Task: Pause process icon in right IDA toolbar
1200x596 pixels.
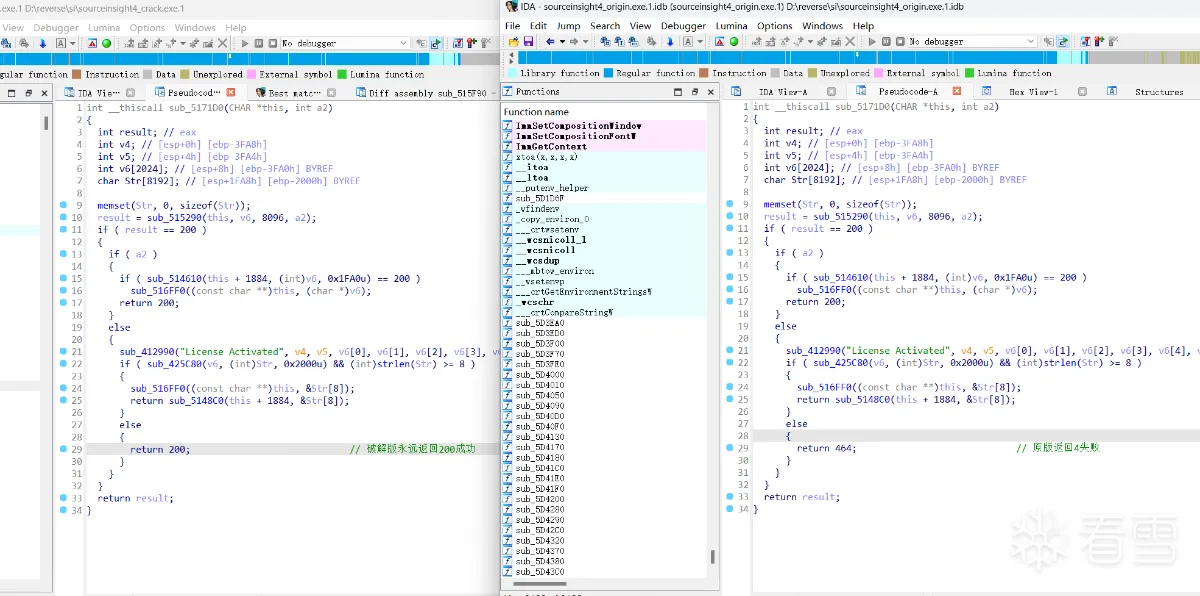Action: pyautogui.click(x=886, y=42)
